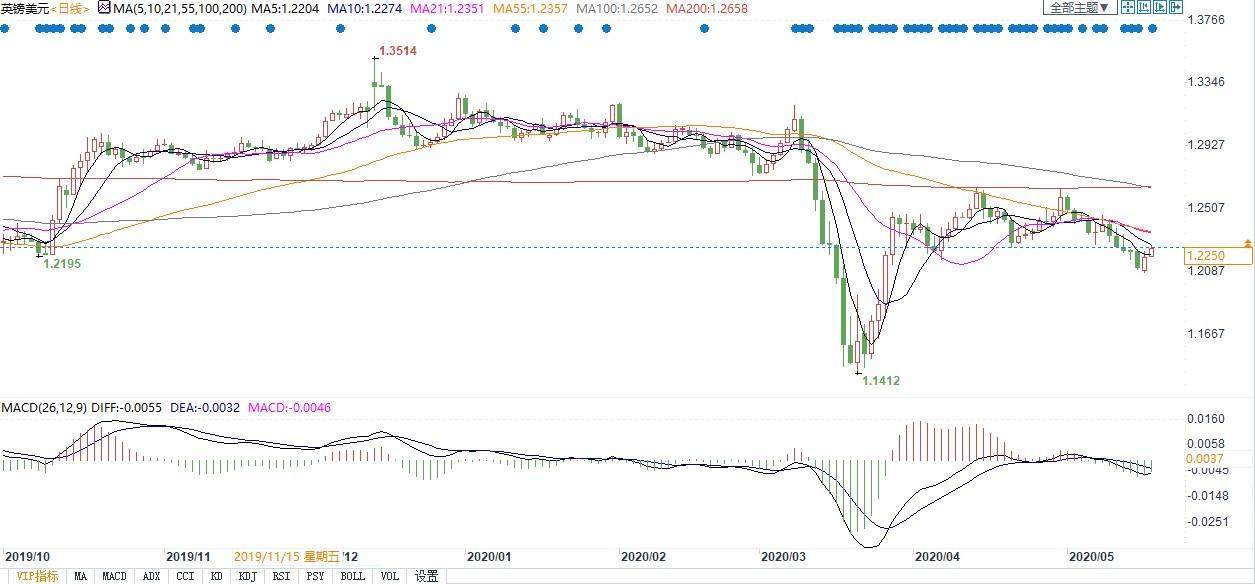Select the MACD indicator tab
The image size is (1255, 584).
tap(114, 576)
